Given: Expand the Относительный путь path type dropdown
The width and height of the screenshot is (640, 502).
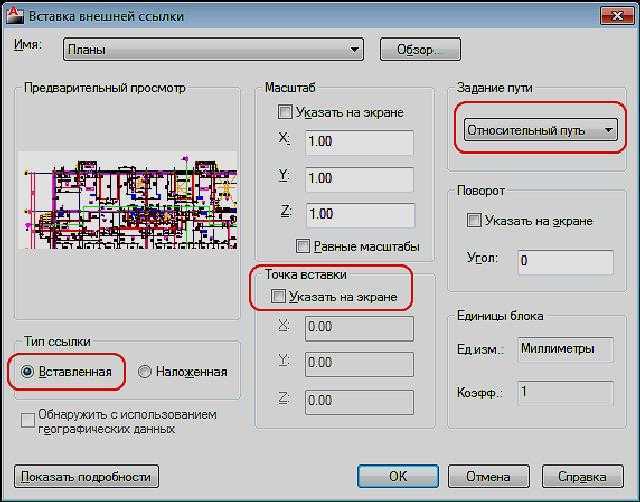Looking at the screenshot, I should (x=540, y=130).
